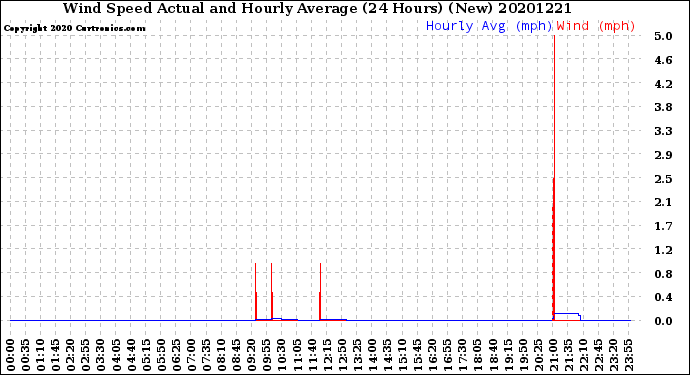Click the 01:10 time label

point(40,355)
